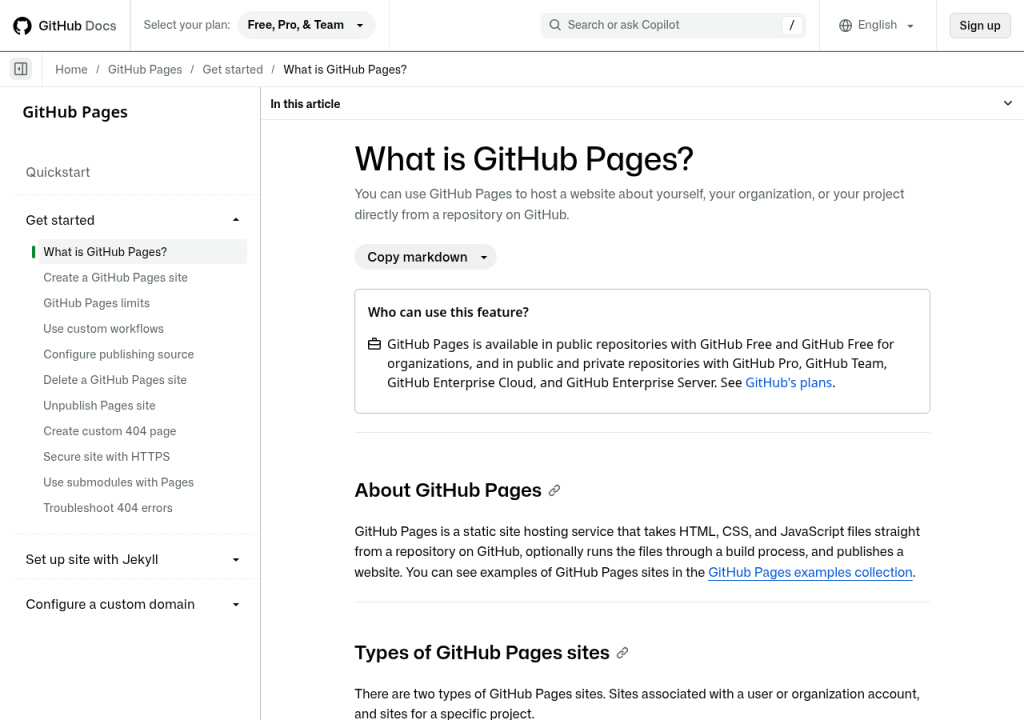Open Use submodules with Pages
The image size is (1024, 720).
tap(119, 482)
